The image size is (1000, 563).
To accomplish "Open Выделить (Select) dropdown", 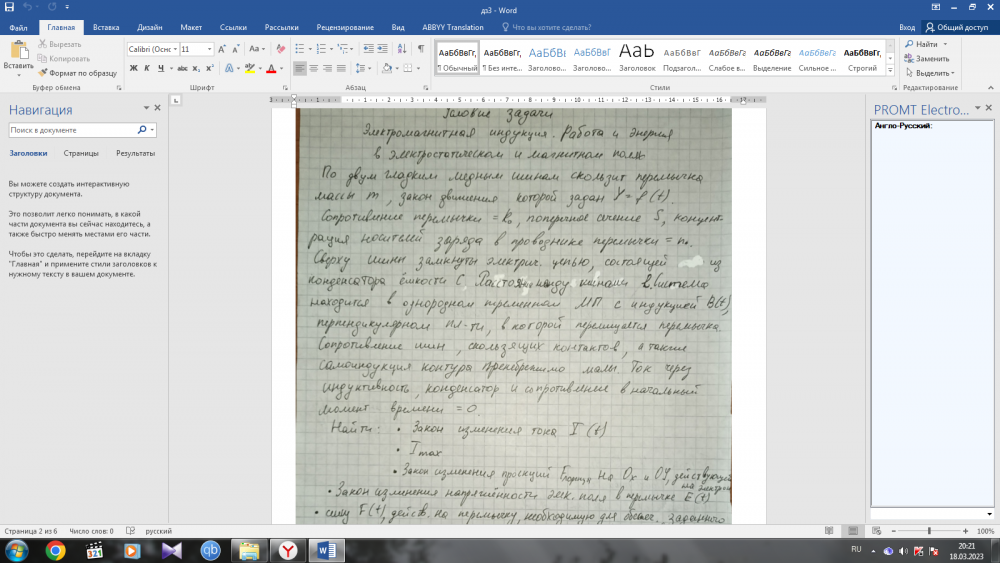I will [x=930, y=73].
